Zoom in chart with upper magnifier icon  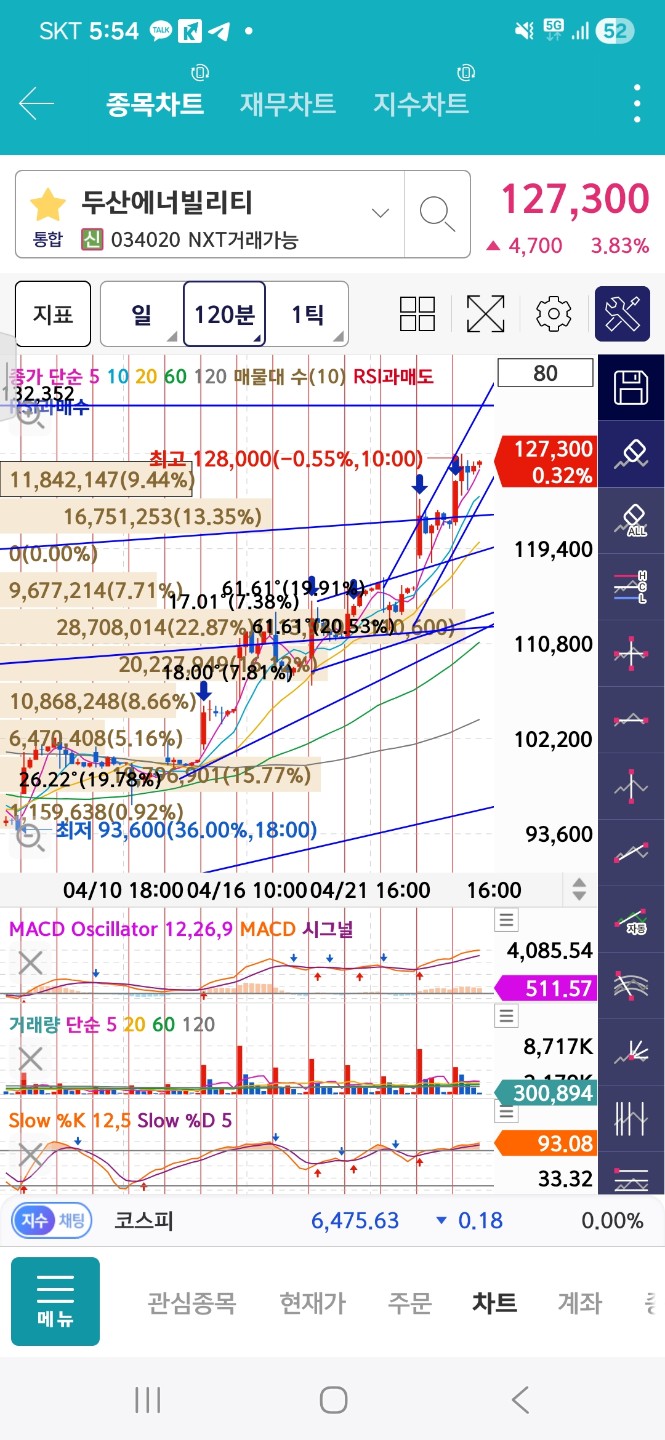point(30,416)
